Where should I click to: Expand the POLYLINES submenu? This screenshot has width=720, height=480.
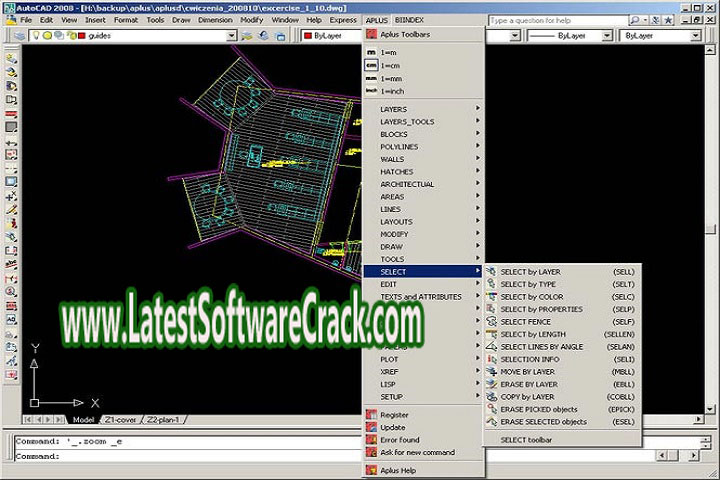click(423, 147)
